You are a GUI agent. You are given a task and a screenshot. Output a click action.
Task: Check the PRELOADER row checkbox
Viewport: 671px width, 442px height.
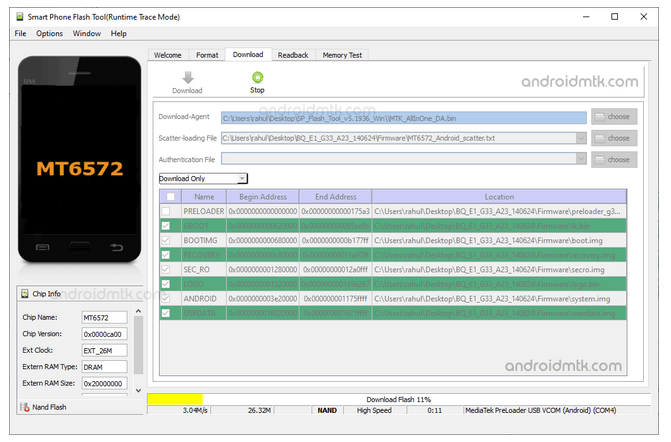(166, 211)
